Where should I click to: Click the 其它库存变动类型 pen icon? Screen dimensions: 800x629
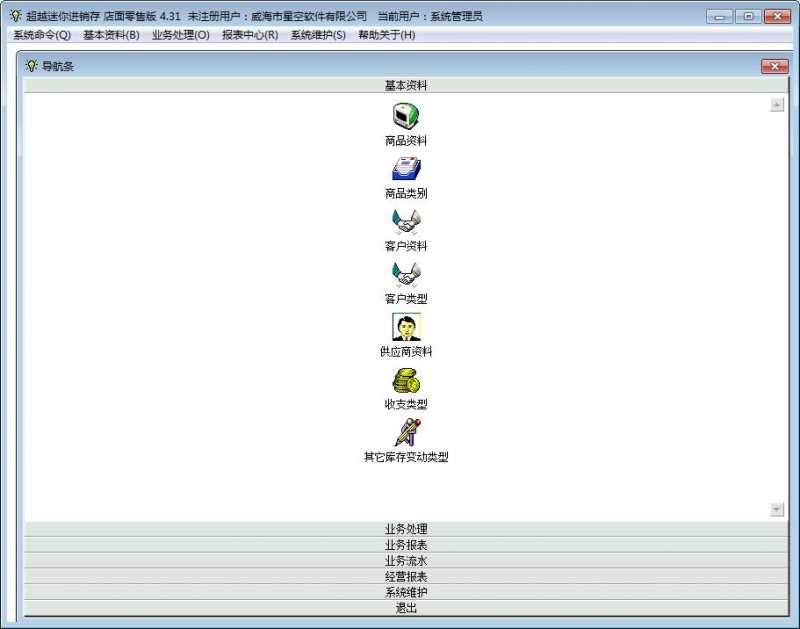coord(406,433)
